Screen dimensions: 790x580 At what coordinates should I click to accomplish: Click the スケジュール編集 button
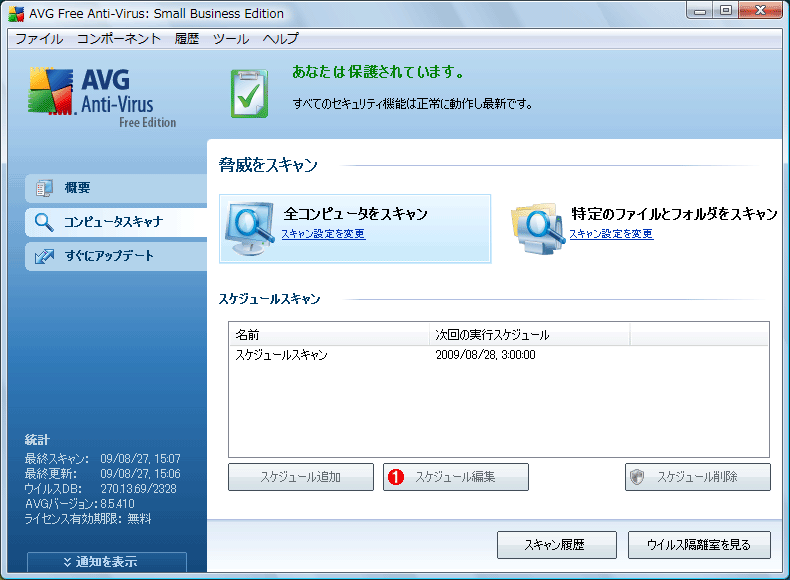[456, 477]
